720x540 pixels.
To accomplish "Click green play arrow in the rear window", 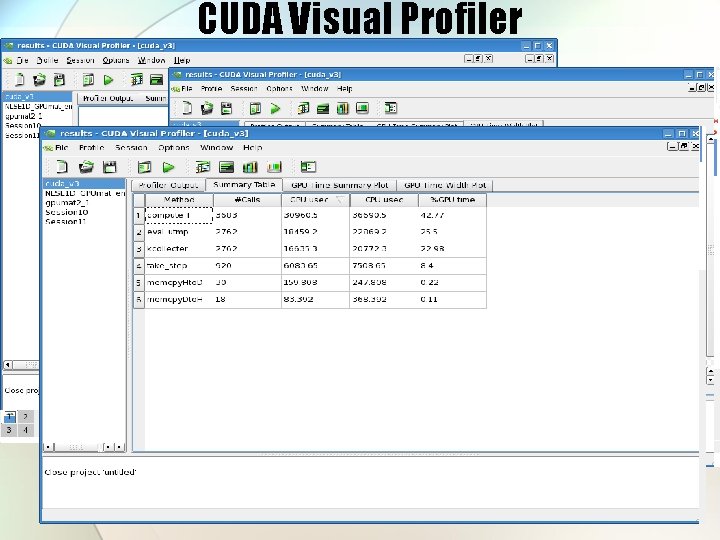I will 108,80.
